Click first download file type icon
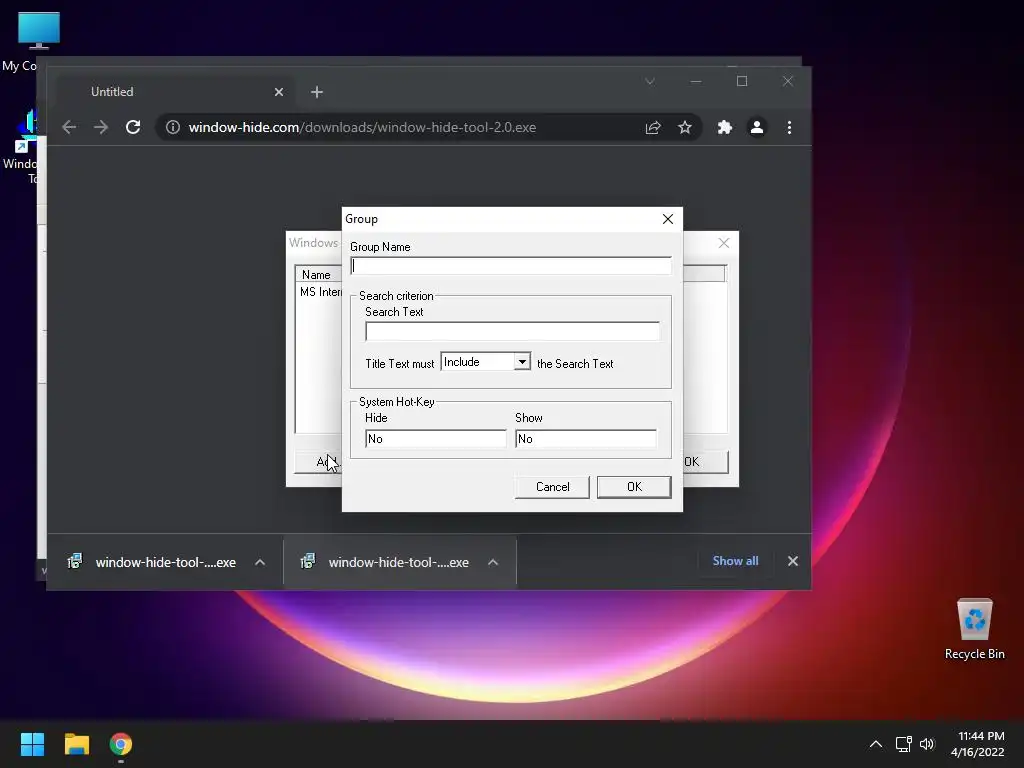This screenshot has height=768, width=1024. (x=75, y=561)
